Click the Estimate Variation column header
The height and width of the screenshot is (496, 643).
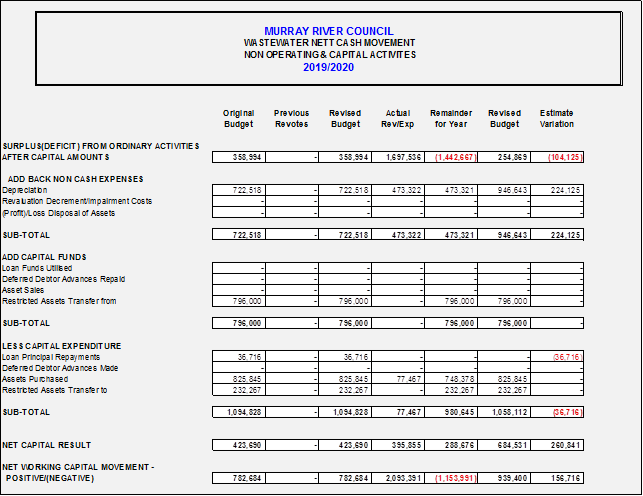pyautogui.click(x=557, y=118)
